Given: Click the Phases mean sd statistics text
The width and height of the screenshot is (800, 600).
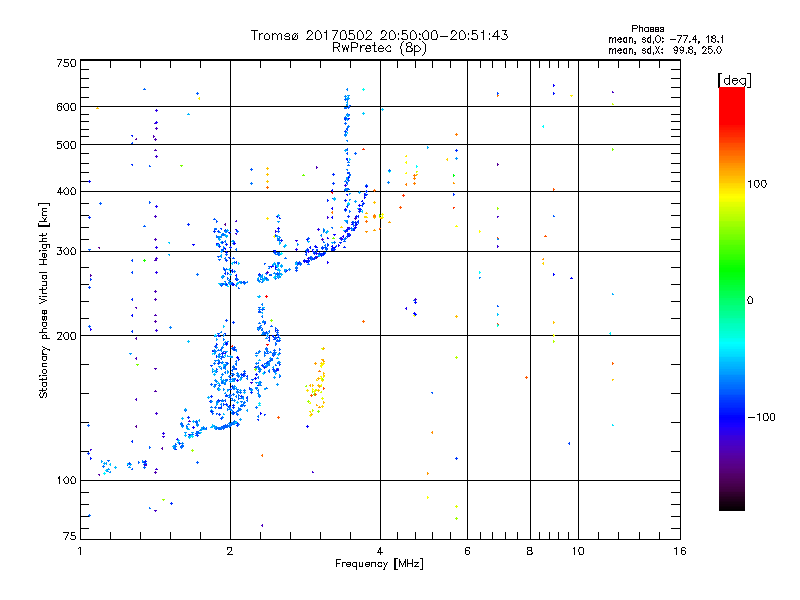Looking at the screenshot, I should [x=666, y=39].
